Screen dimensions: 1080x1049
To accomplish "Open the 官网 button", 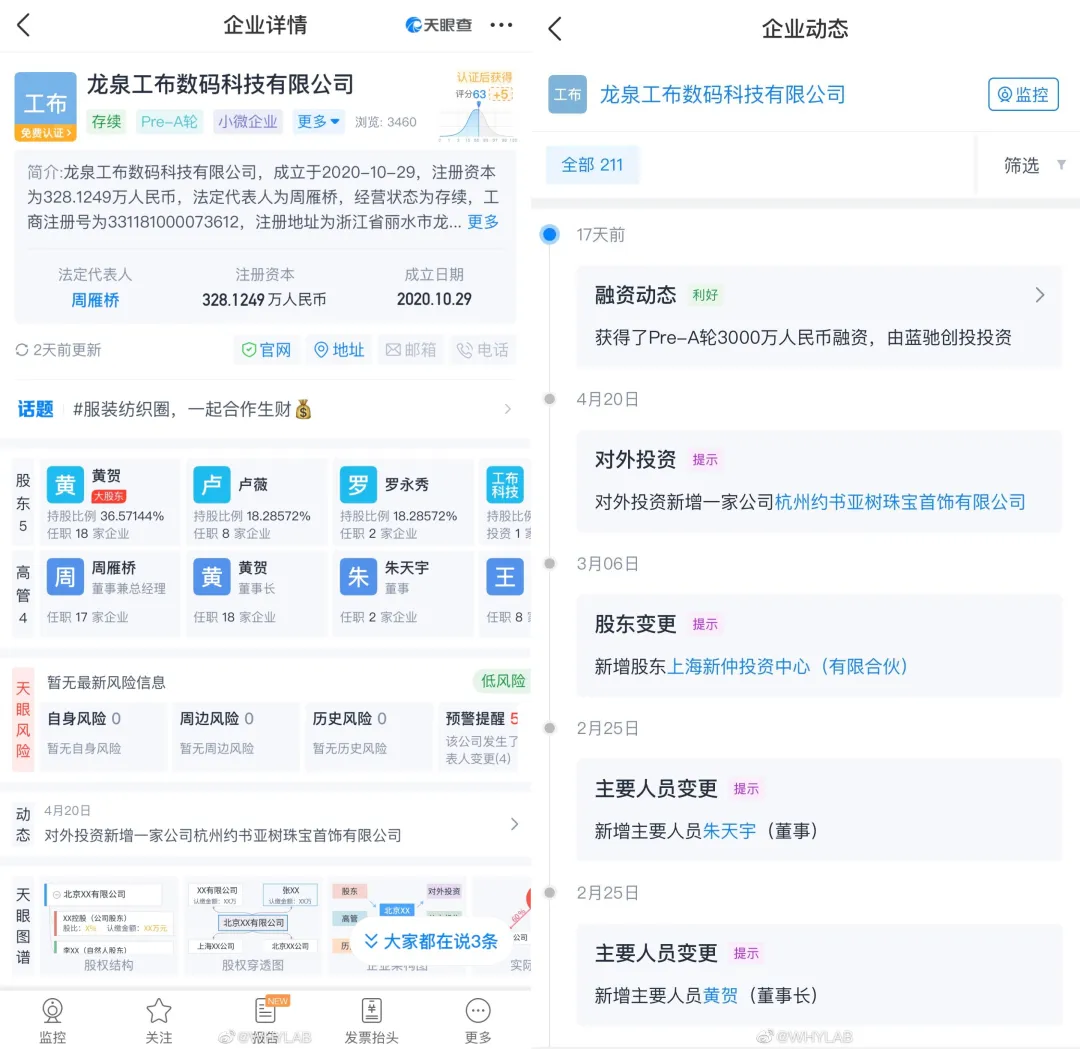I will point(266,350).
